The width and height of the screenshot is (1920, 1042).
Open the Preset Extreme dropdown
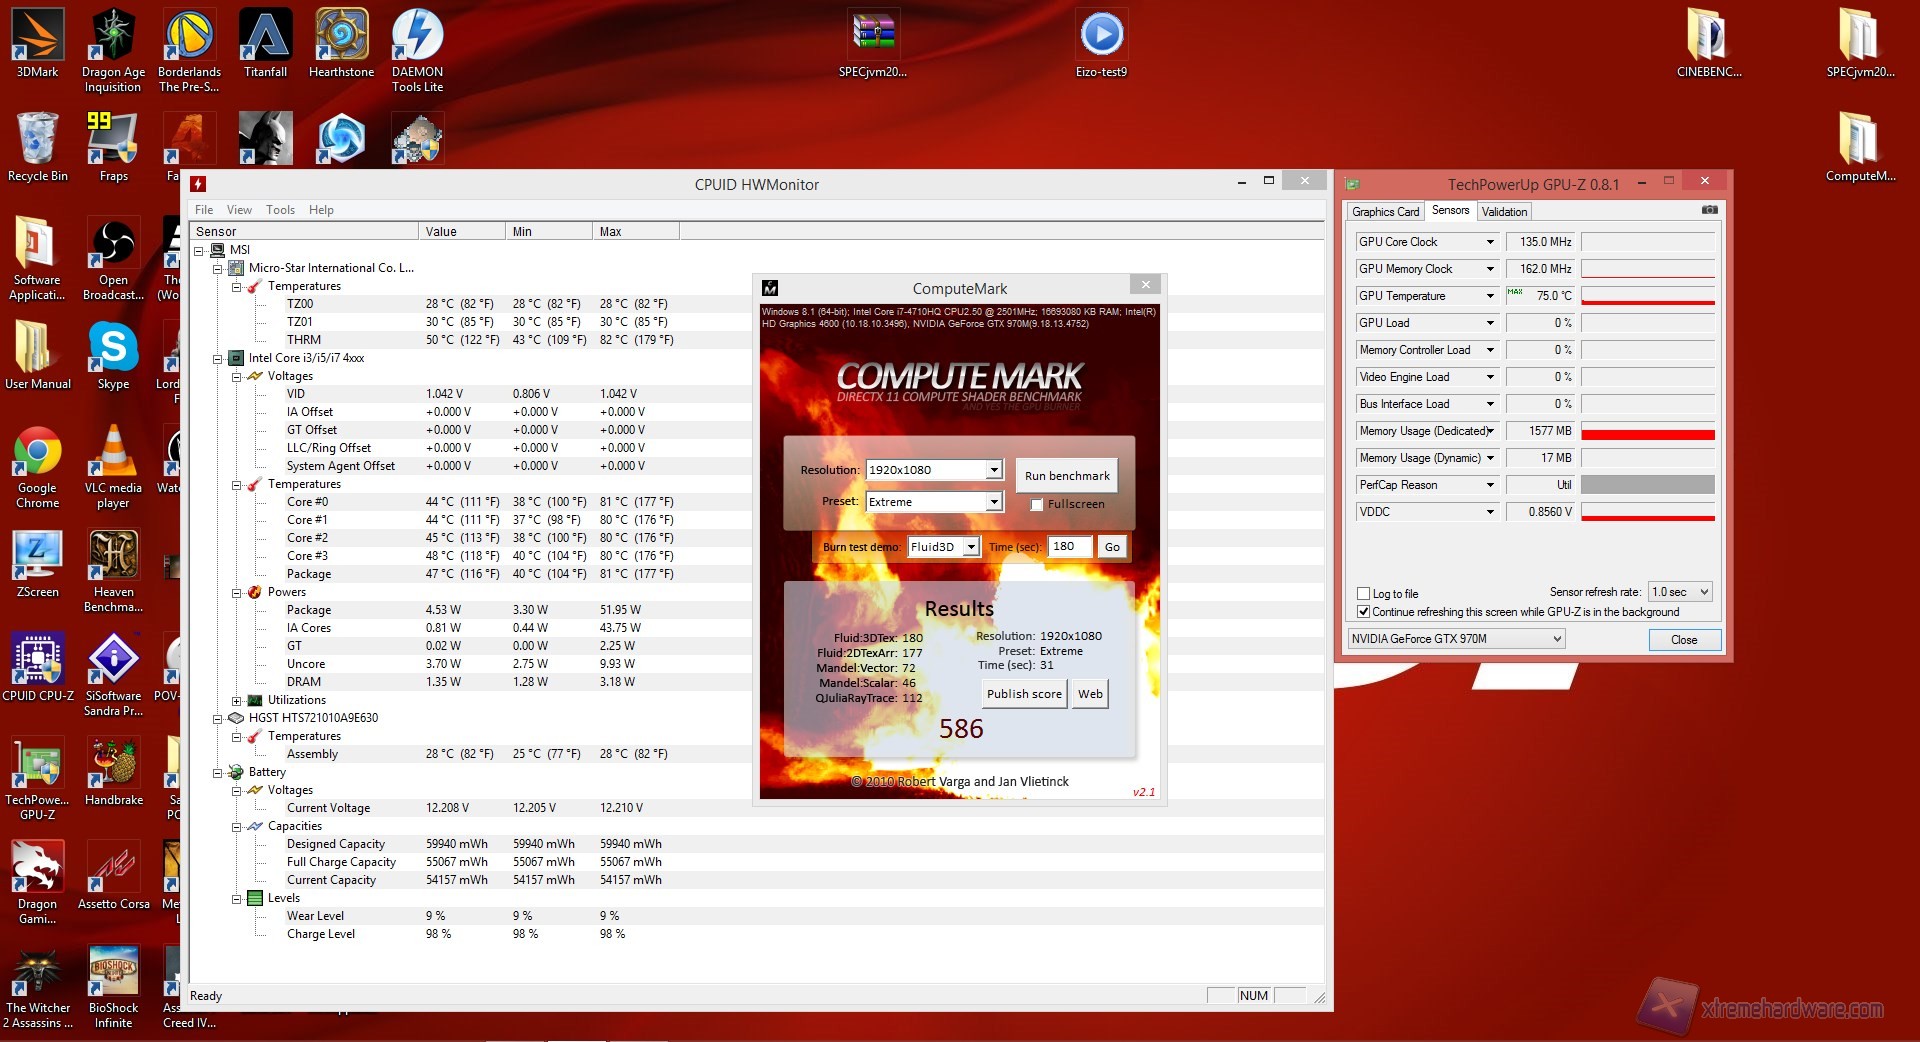[993, 502]
